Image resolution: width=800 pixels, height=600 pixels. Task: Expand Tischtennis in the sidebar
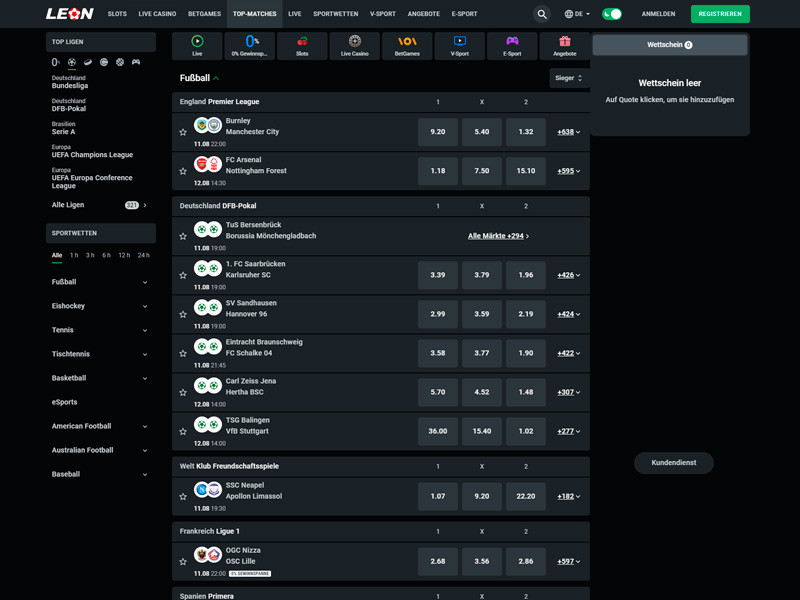point(100,354)
